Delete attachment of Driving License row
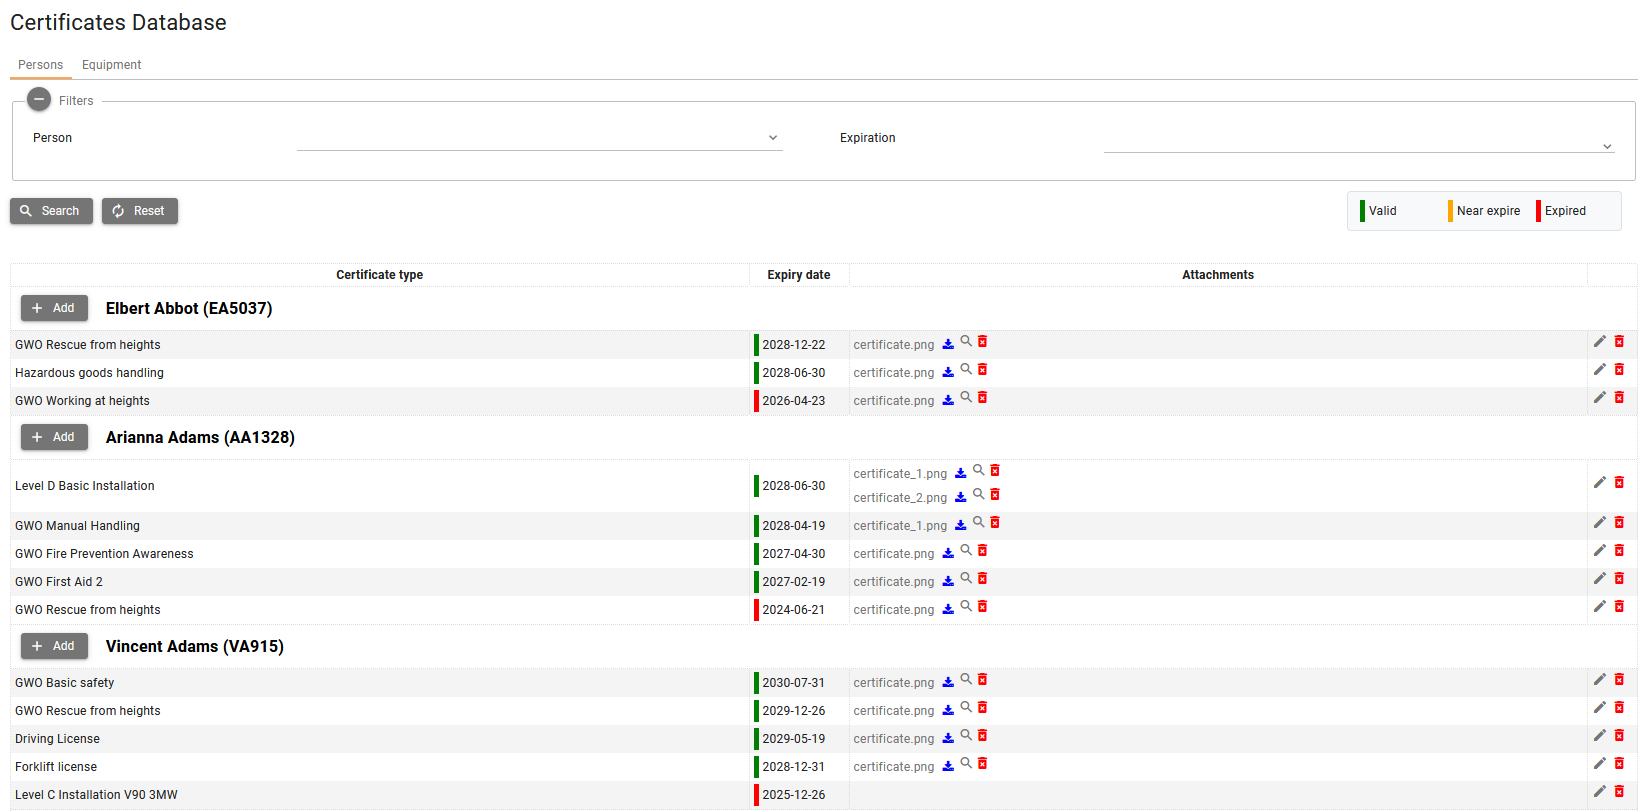Viewport: 1642px width, 812px height. coord(983,736)
